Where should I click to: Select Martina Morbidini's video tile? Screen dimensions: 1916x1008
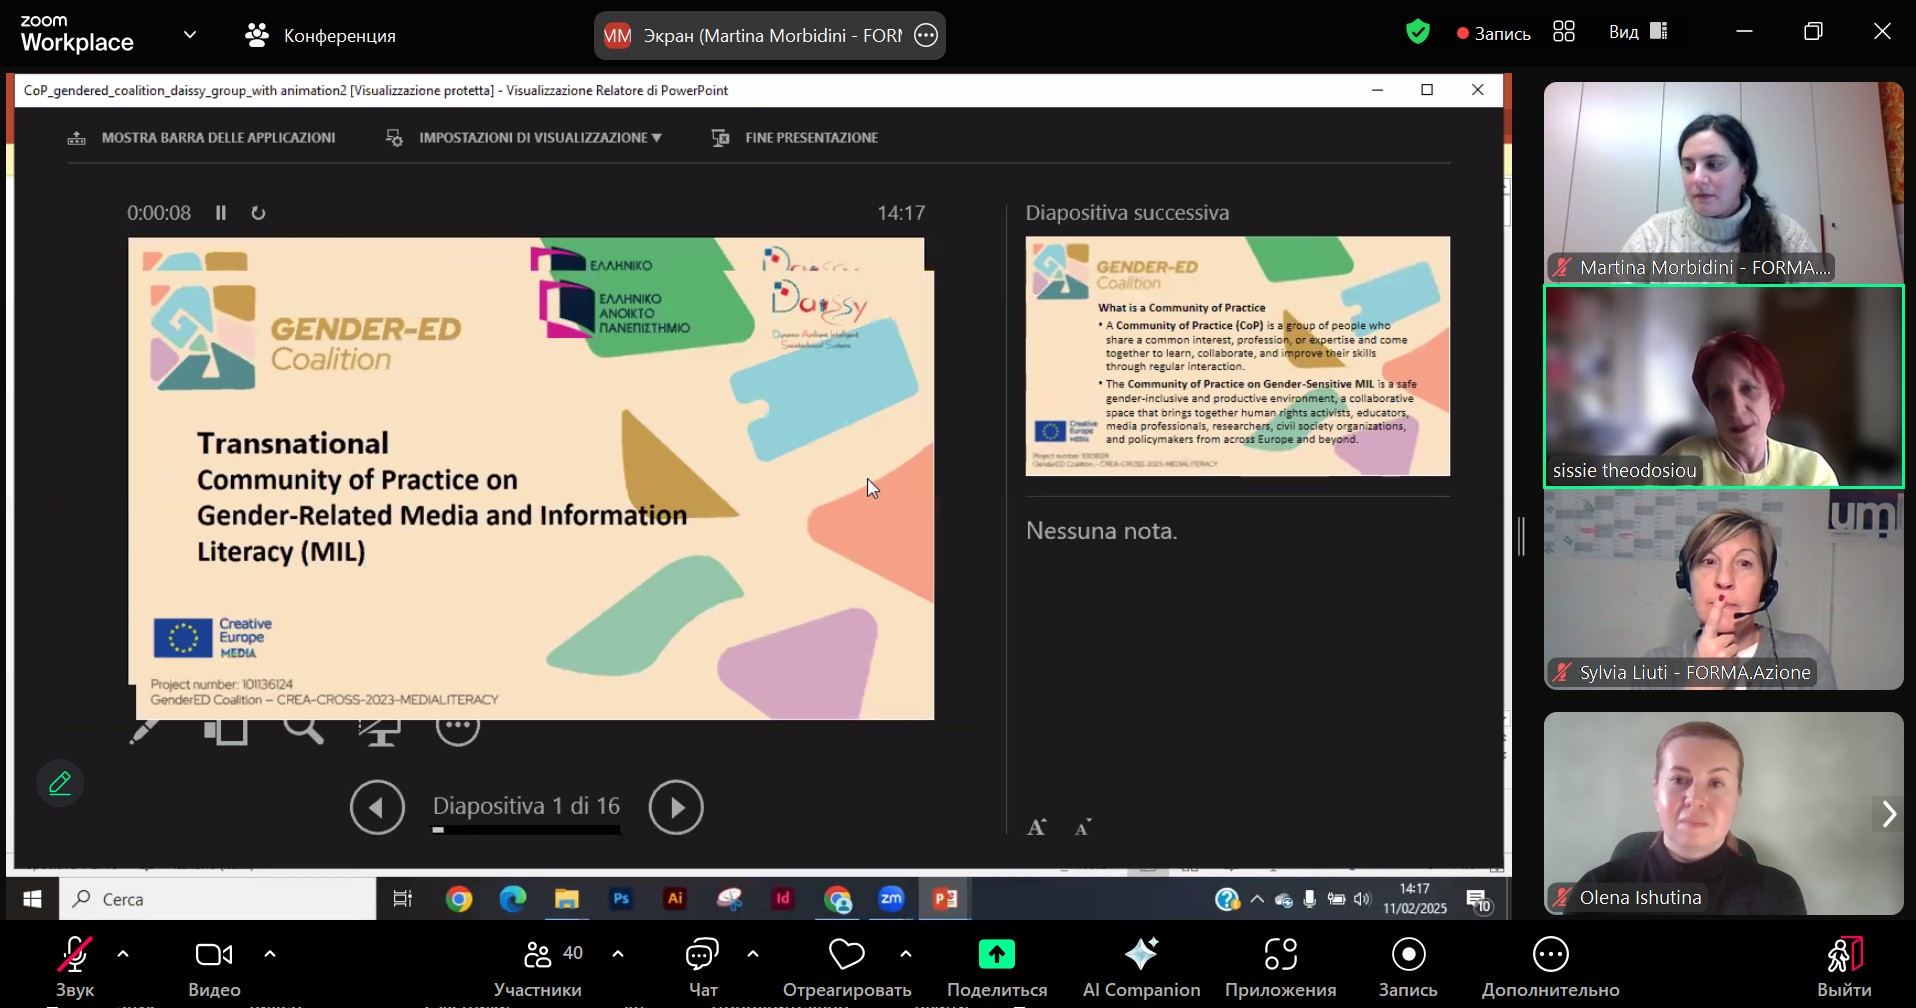point(1724,182)
